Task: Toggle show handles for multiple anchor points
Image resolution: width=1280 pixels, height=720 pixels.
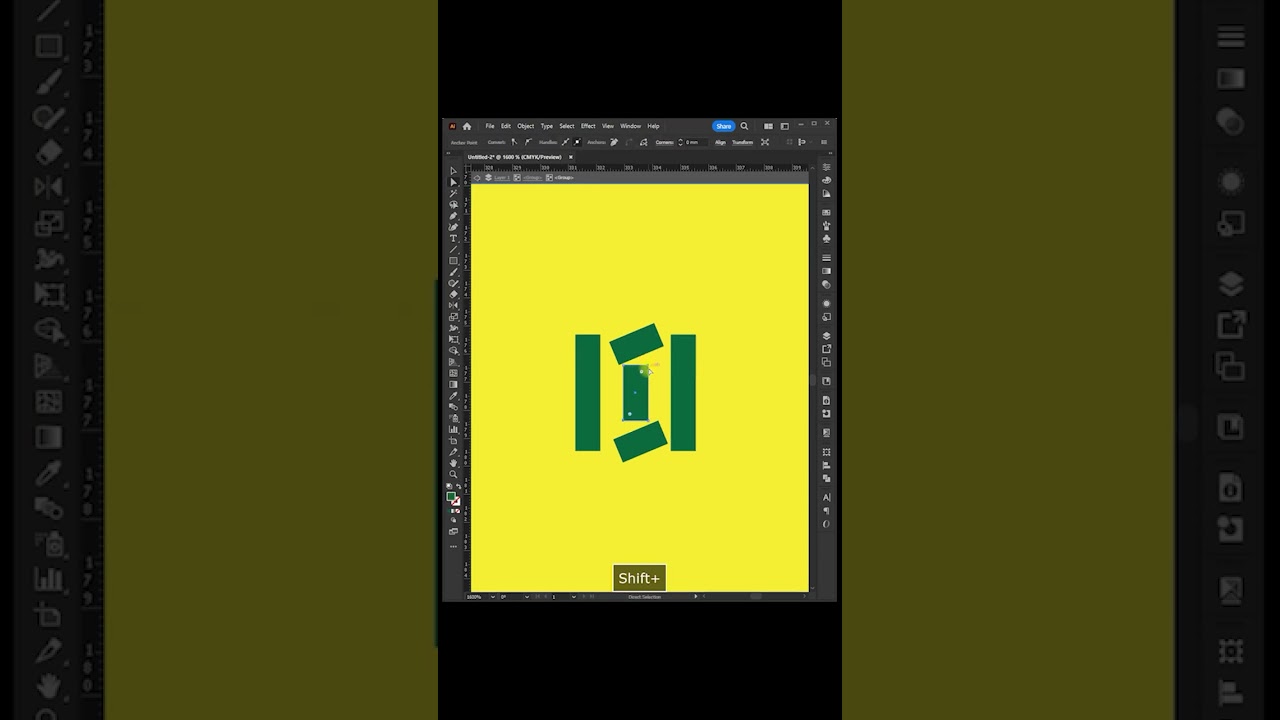Action: [x=565, y=142]
